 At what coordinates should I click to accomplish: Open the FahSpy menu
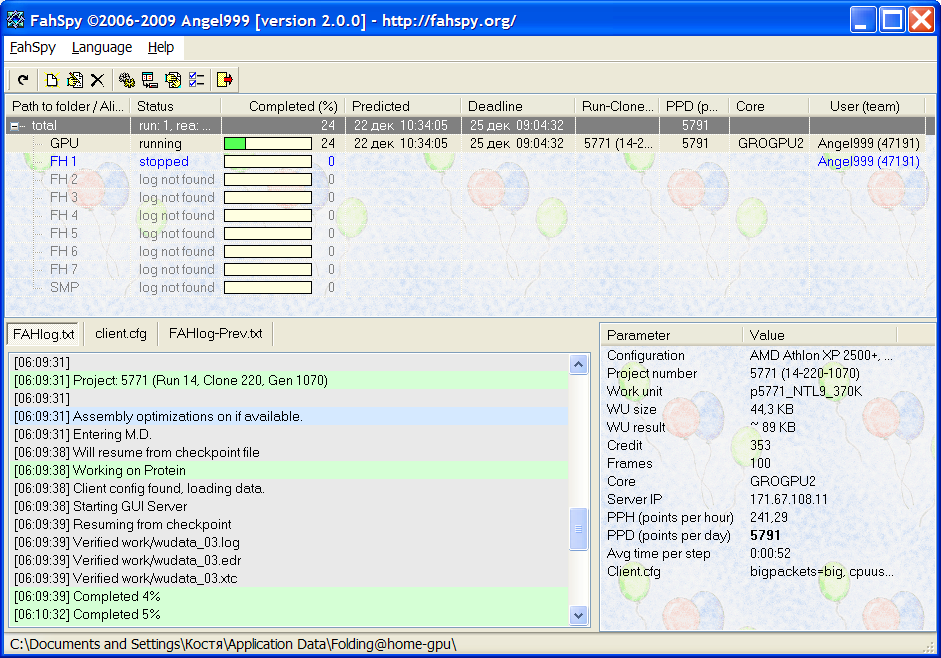[32, 47]
